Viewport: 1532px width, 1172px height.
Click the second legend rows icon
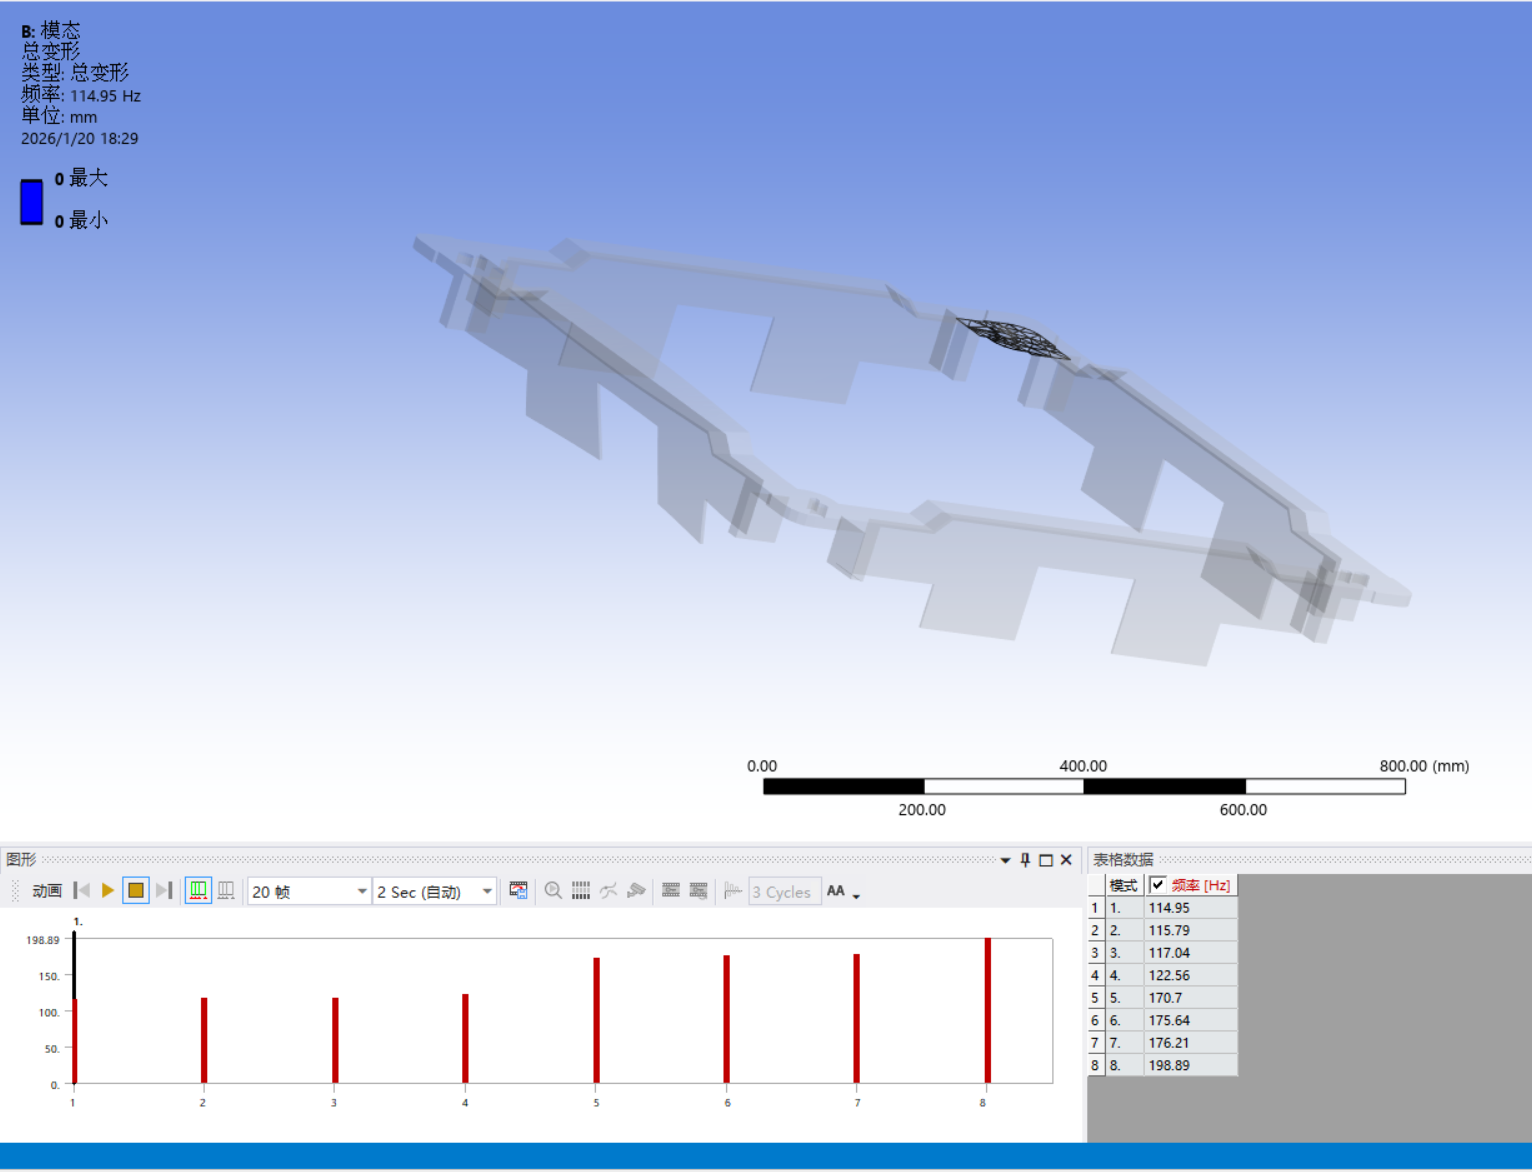pos(699,890)
